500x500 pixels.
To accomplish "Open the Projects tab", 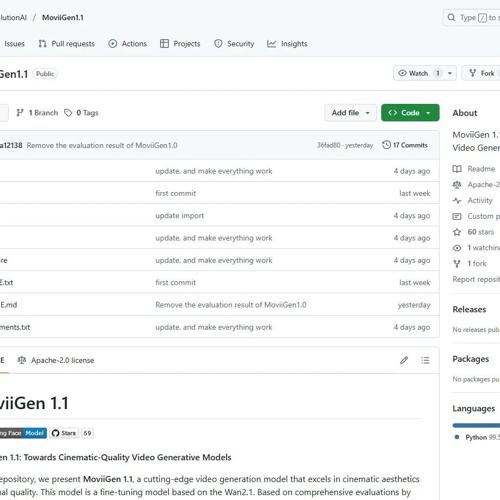I will point(180,44).
